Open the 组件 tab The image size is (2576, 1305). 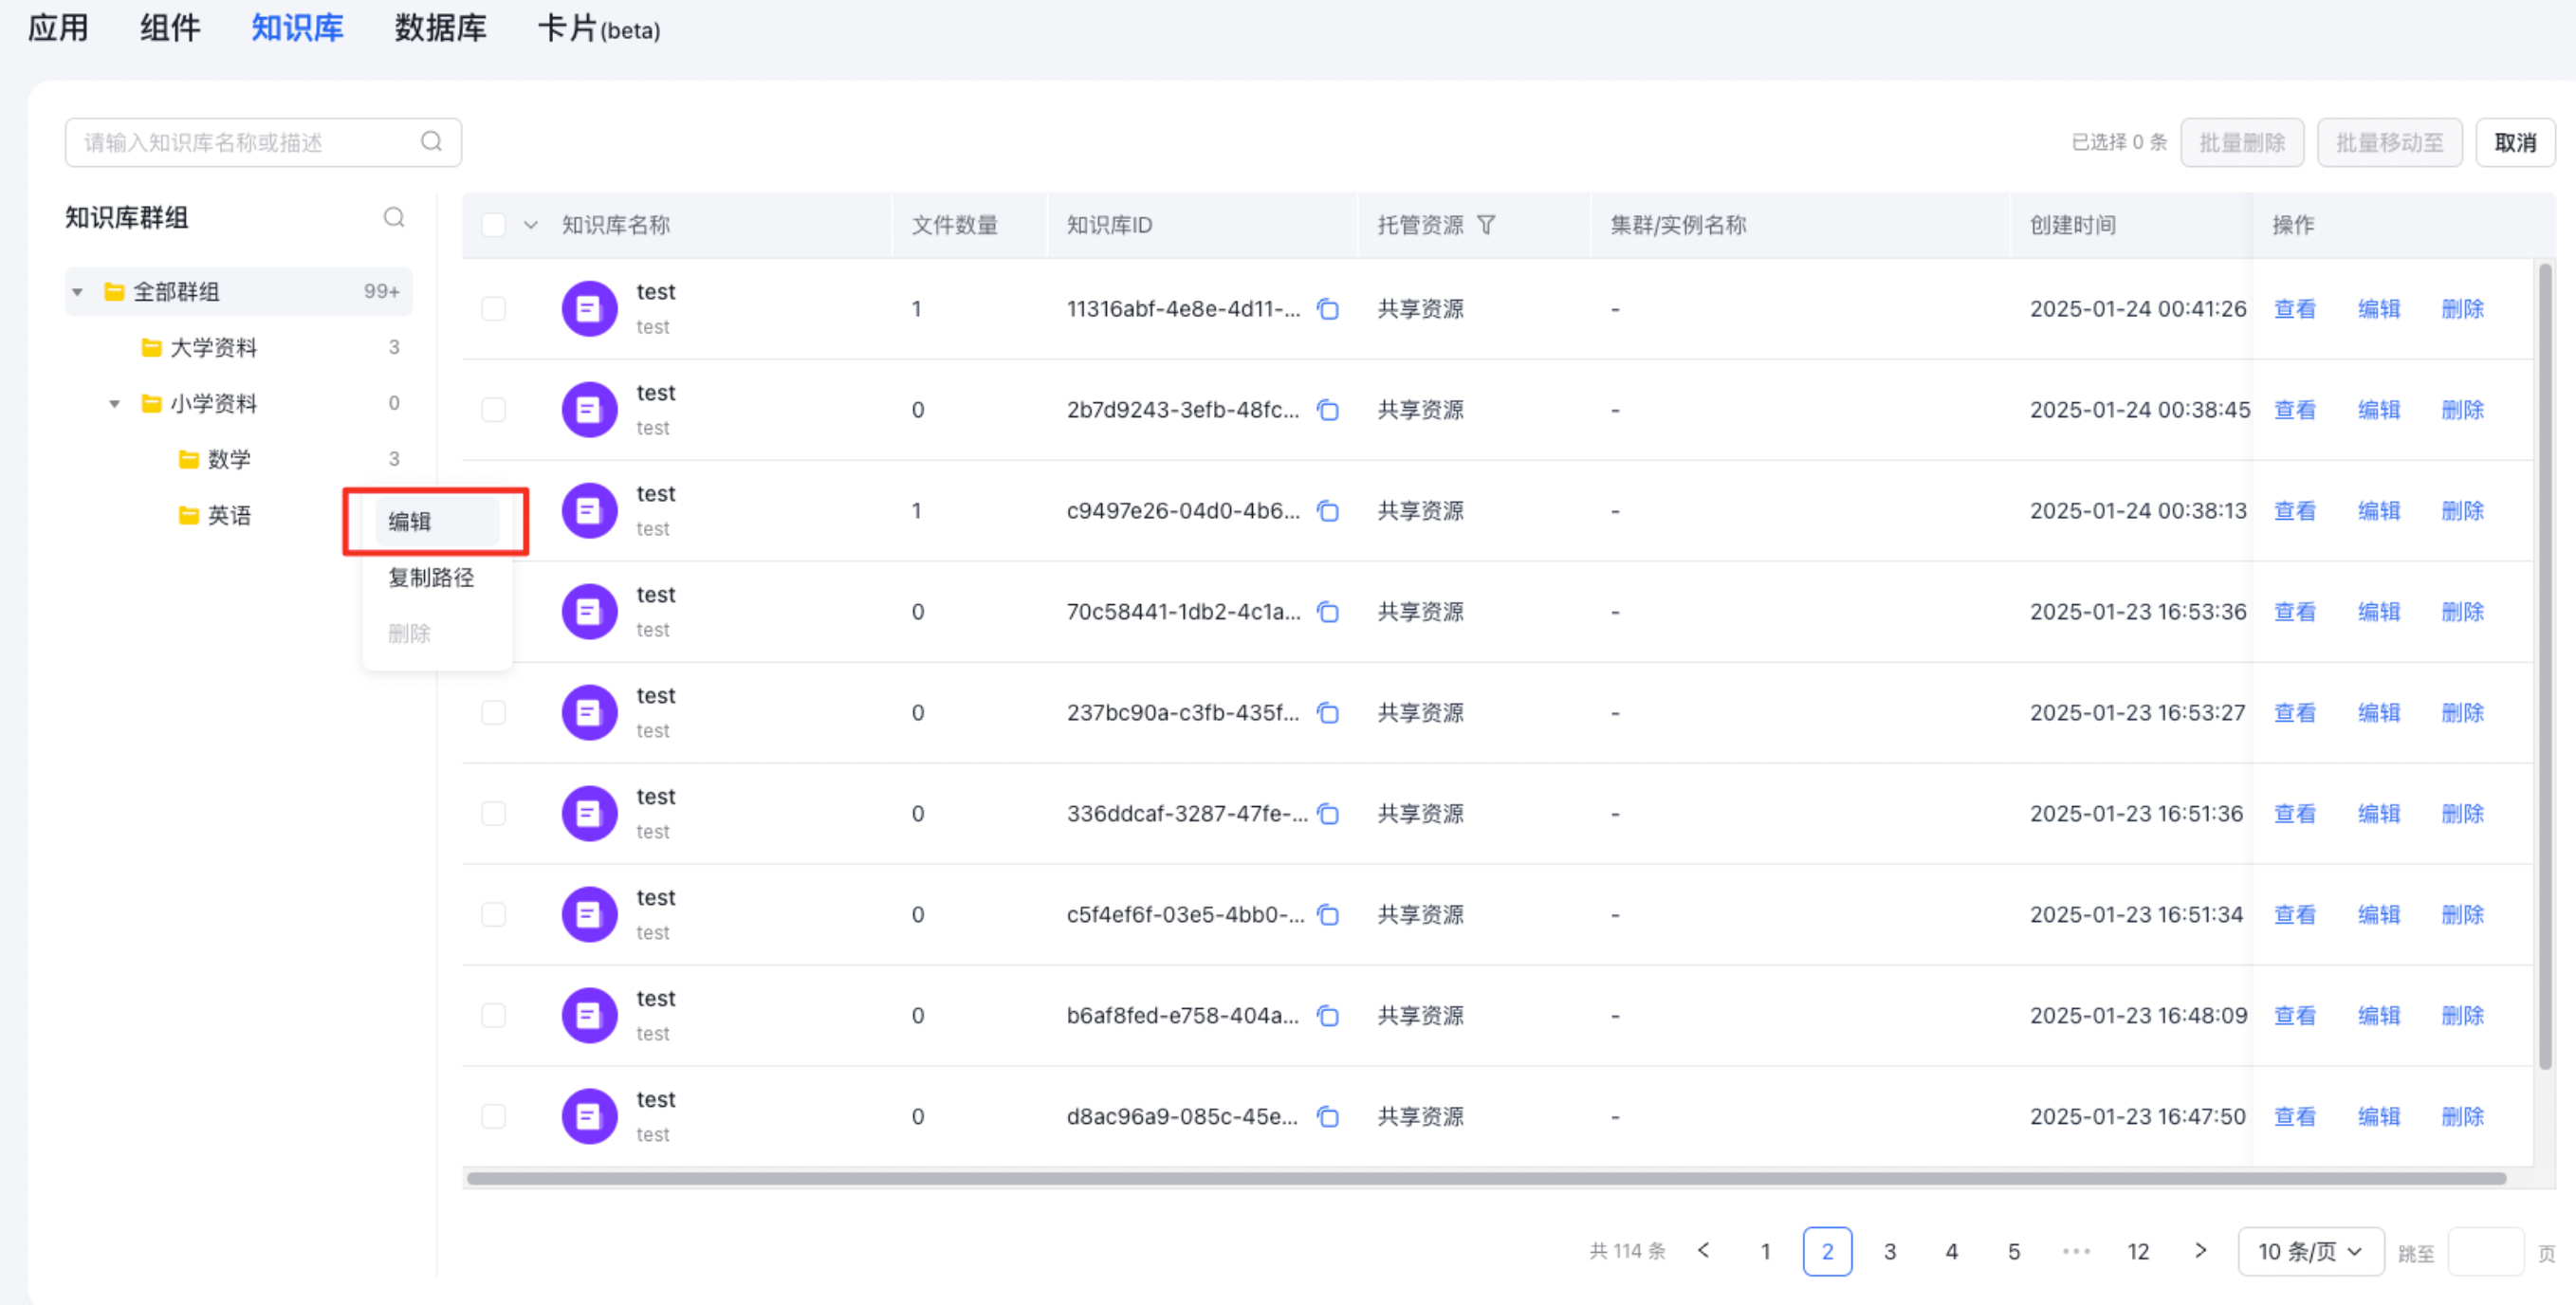tap(170, 28)
